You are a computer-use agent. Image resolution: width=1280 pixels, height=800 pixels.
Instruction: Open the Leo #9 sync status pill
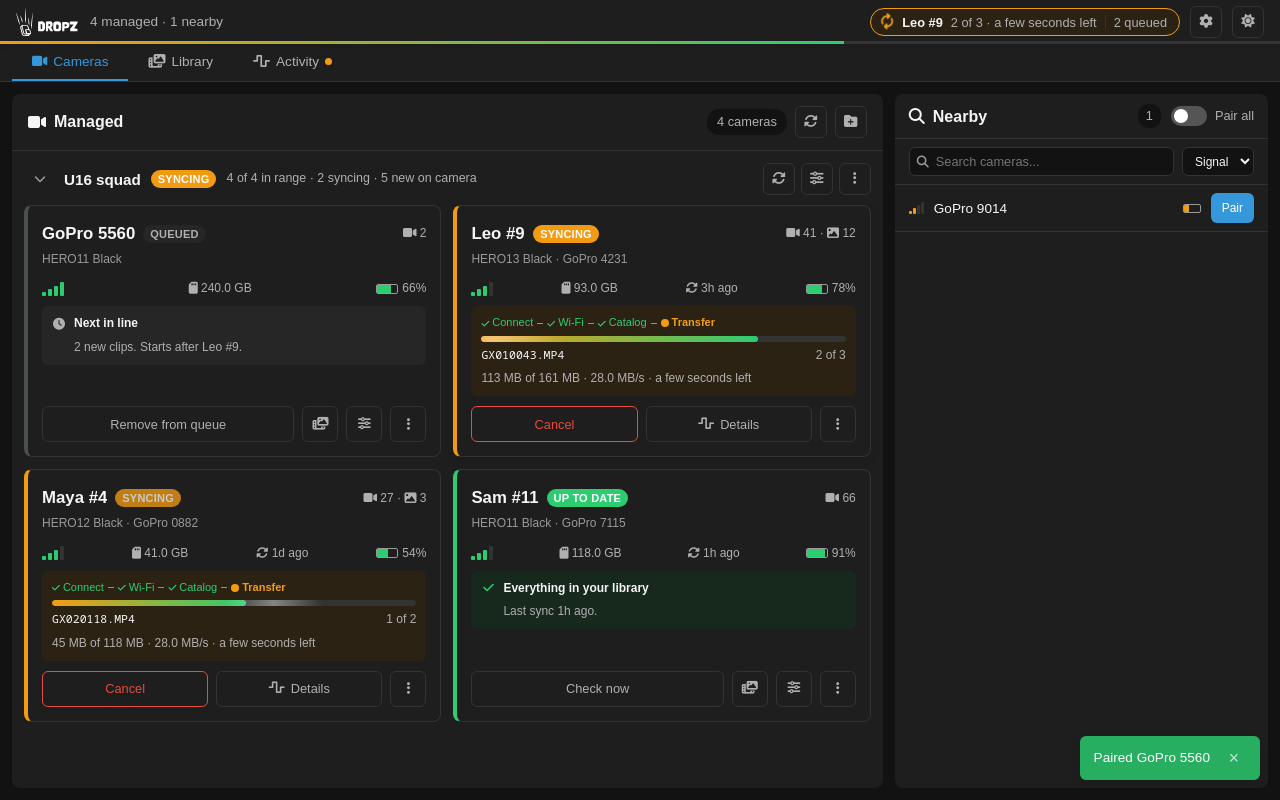click(1025, 22)
